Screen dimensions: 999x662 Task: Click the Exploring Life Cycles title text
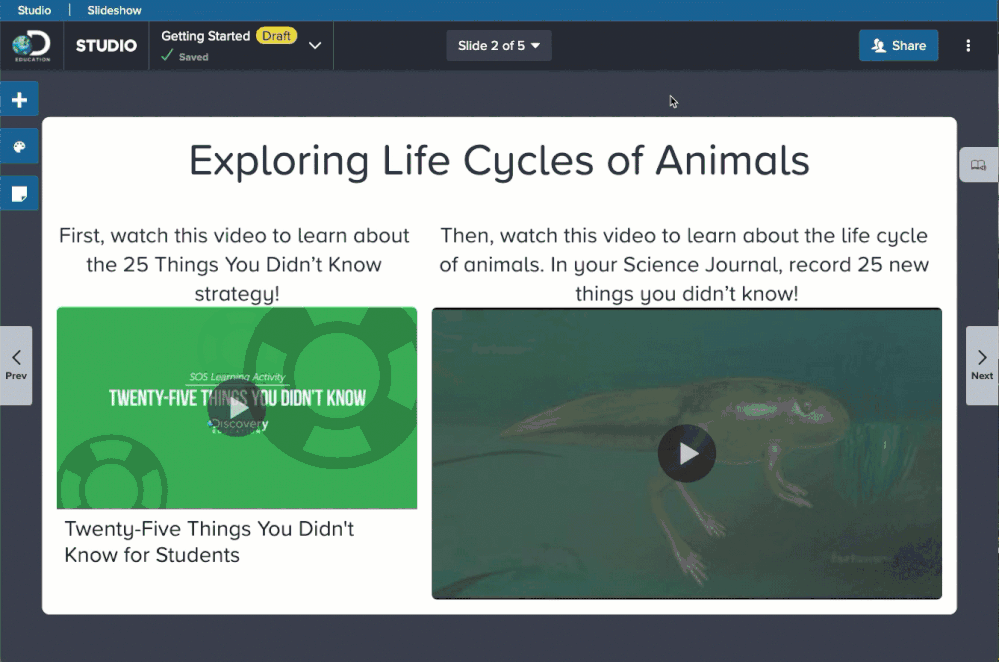[x=499, y=160]
